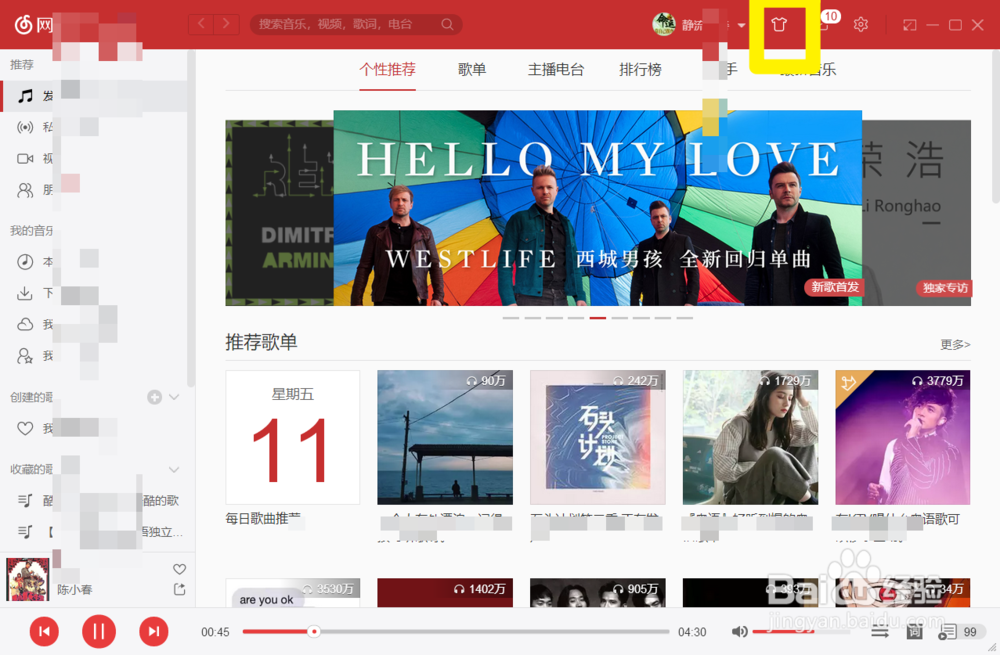Image resolution: width=1000 pixels, height=655 pixels.
Task: Open playlist cover with 242万 plays
Action: click(x=598, y=438)
